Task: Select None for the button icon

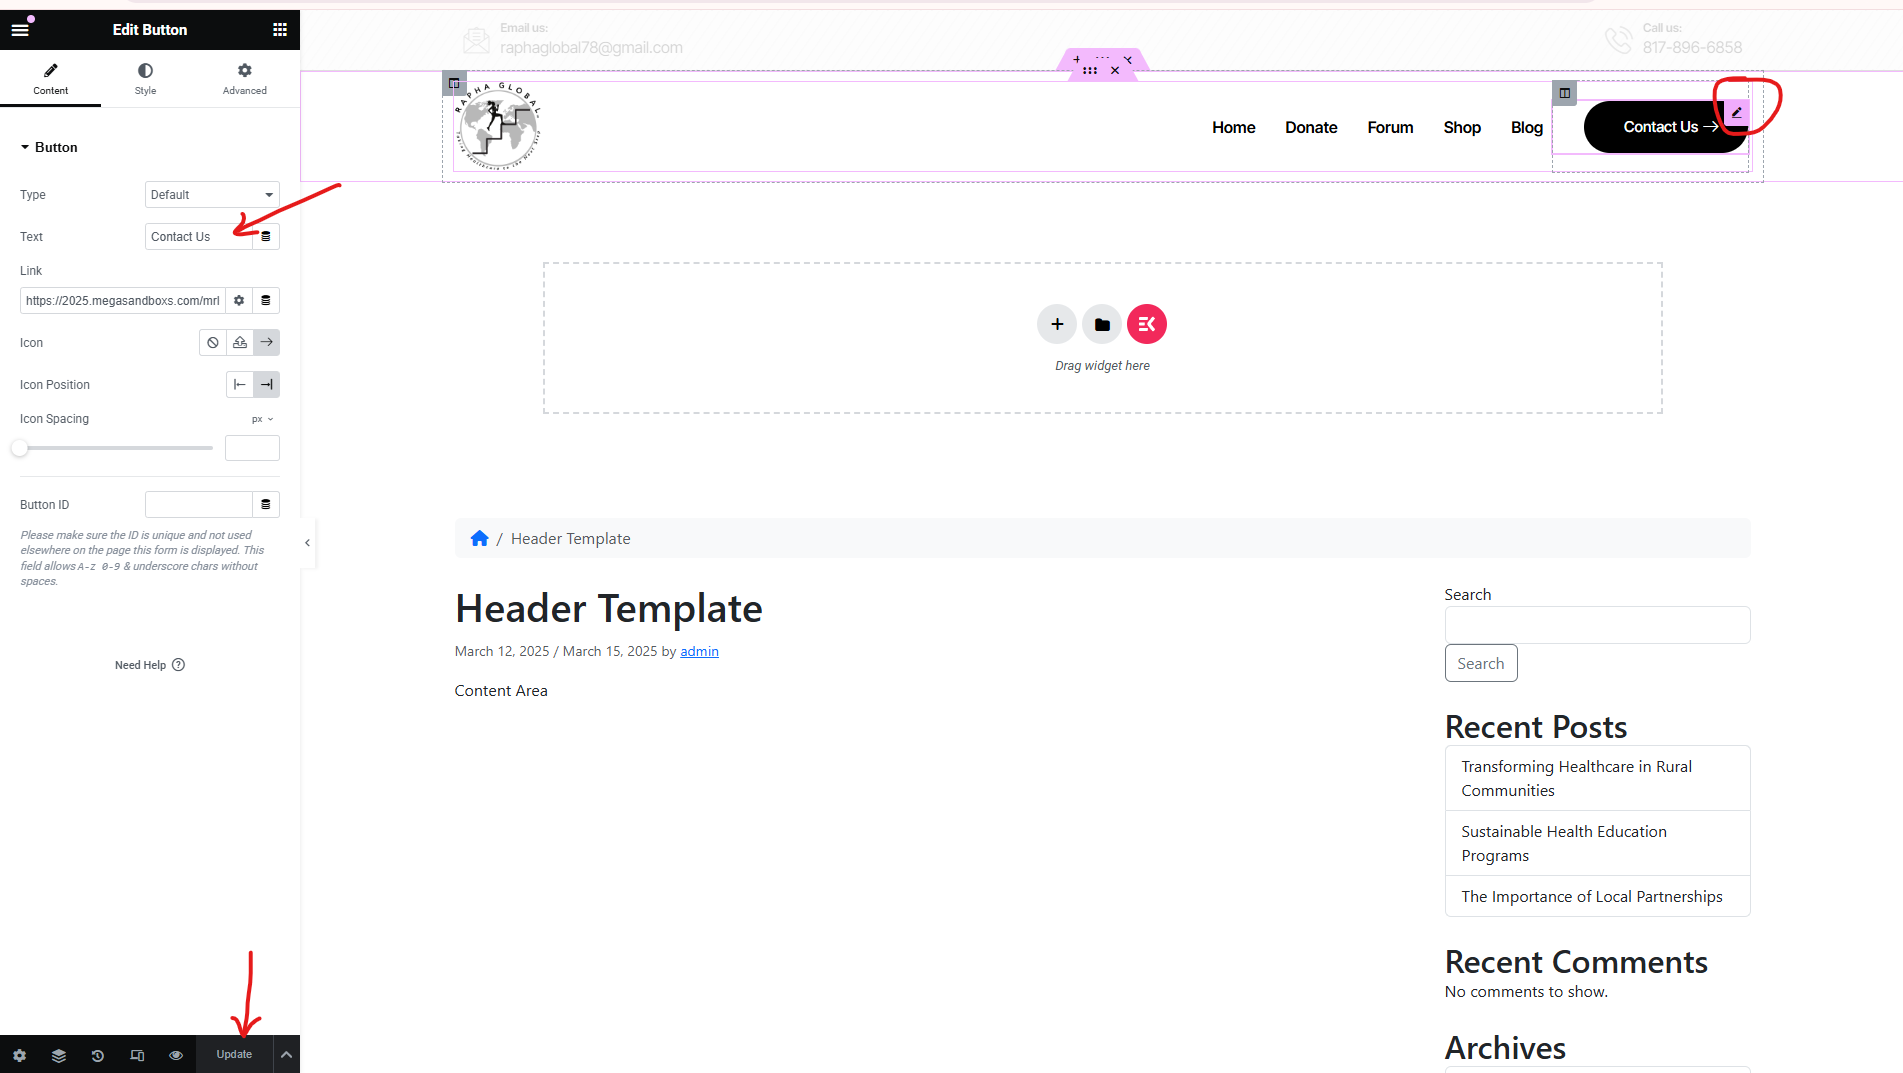Action: click(213, 343)
